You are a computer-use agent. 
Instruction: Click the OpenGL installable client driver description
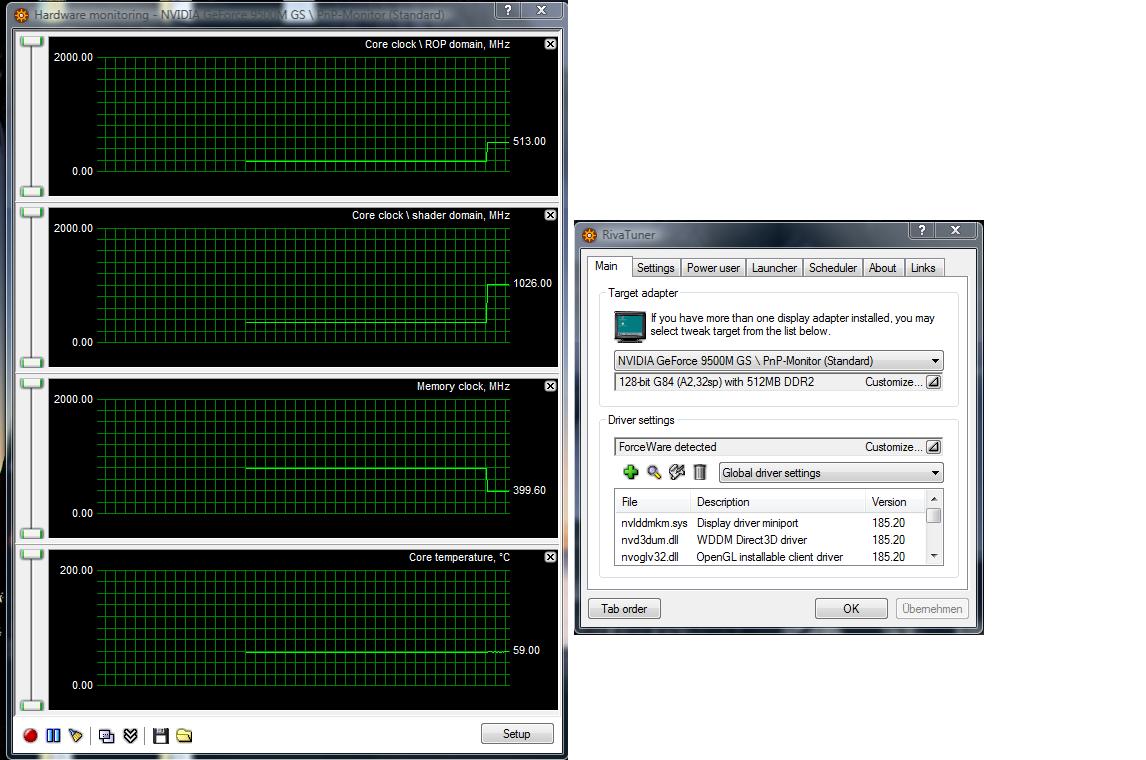[x=770, y=557]
